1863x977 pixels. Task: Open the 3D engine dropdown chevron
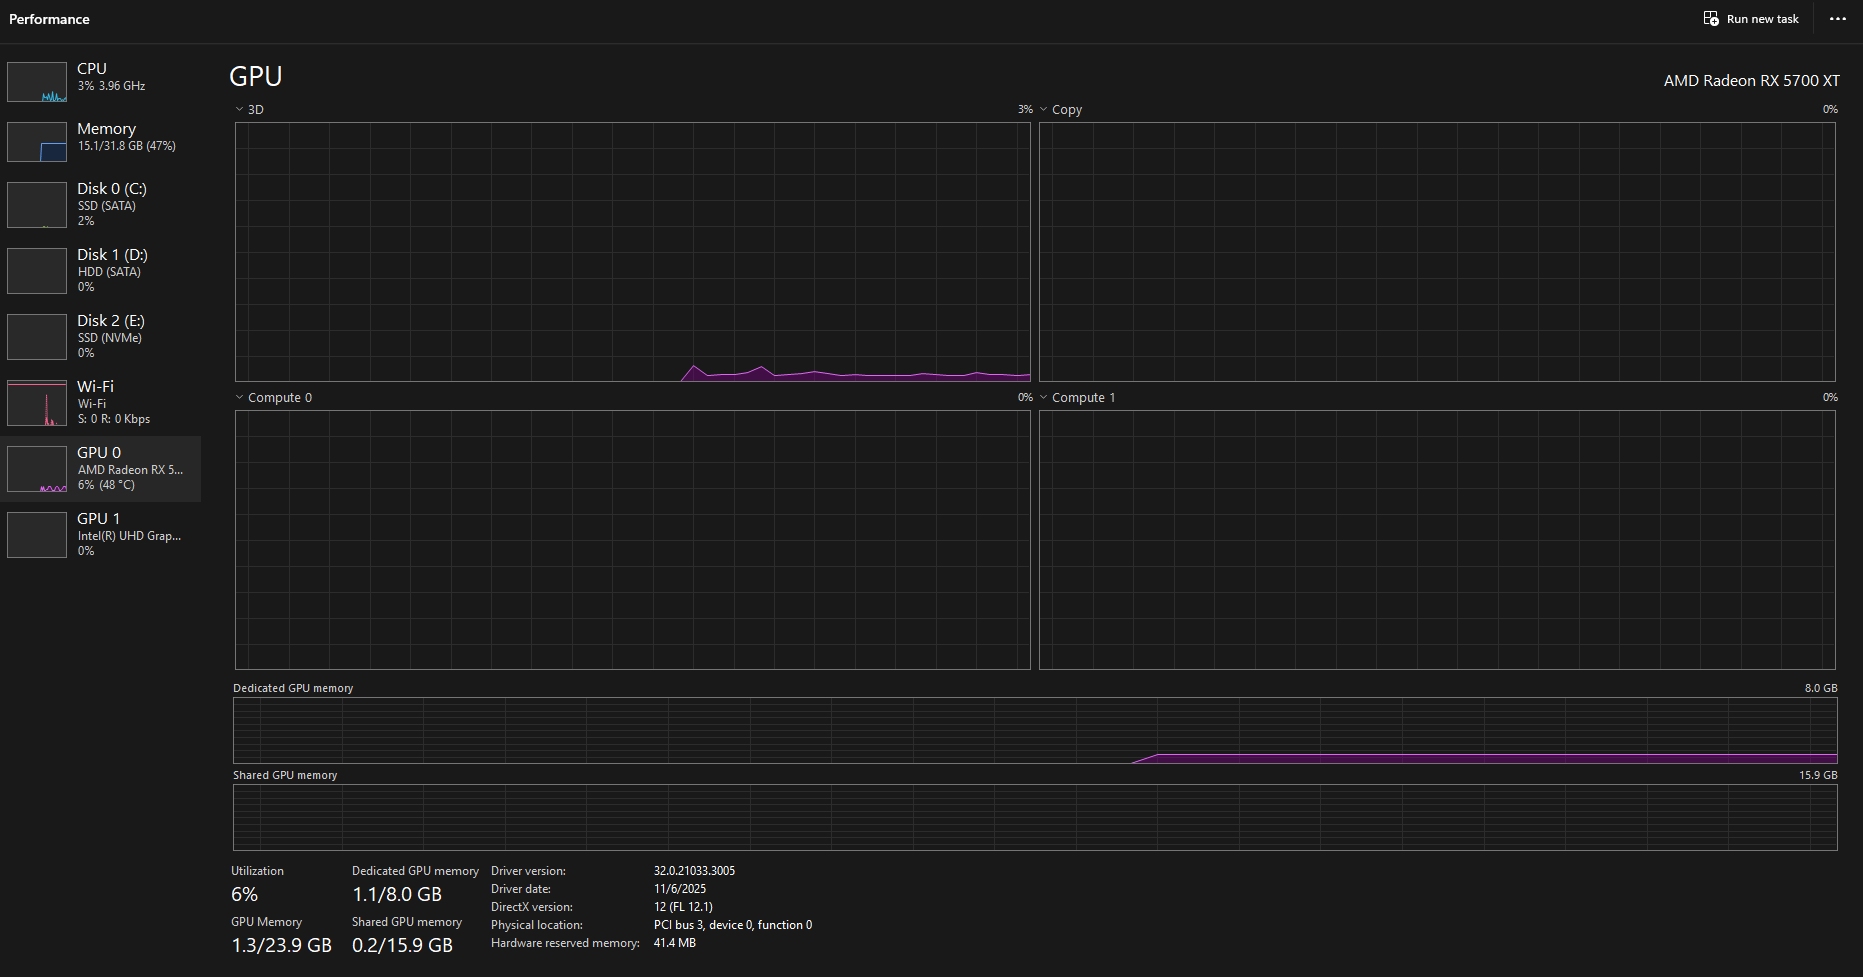point(239,109)
